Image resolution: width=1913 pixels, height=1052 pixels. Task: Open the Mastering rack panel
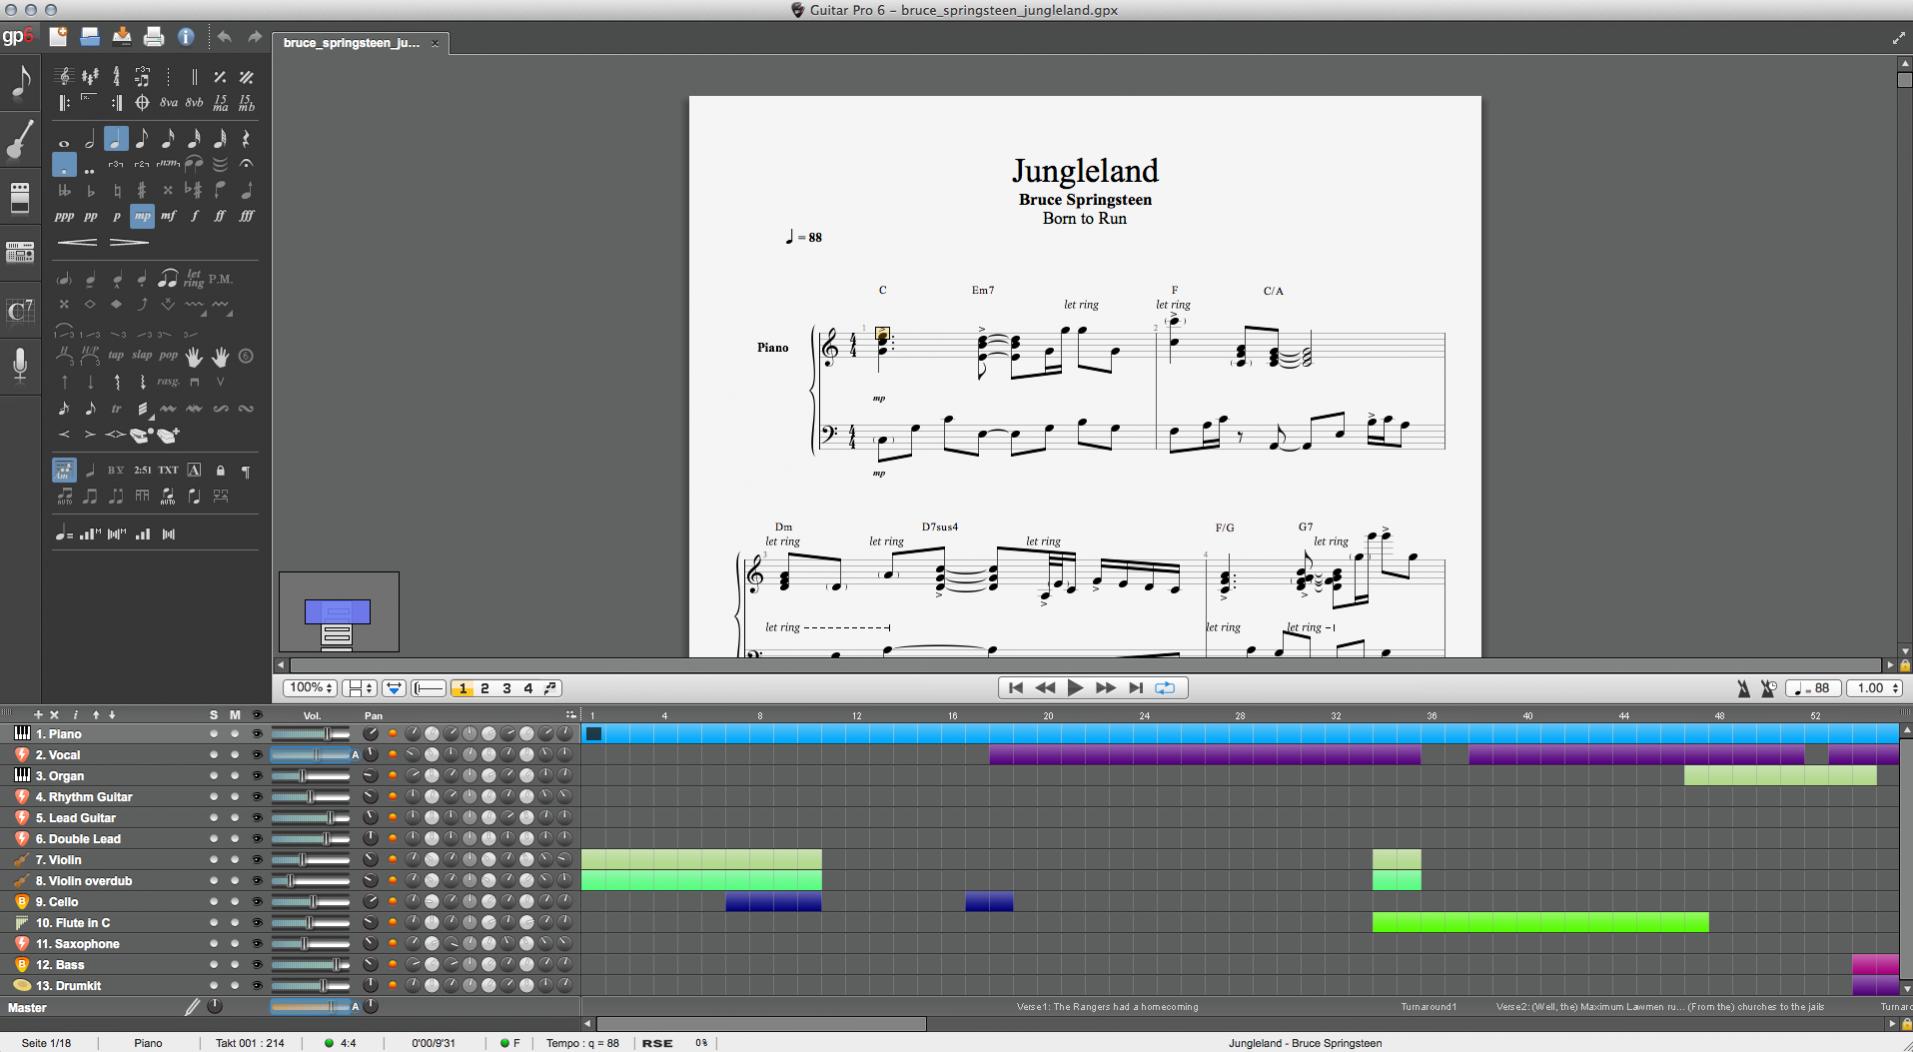click(20, 253)
